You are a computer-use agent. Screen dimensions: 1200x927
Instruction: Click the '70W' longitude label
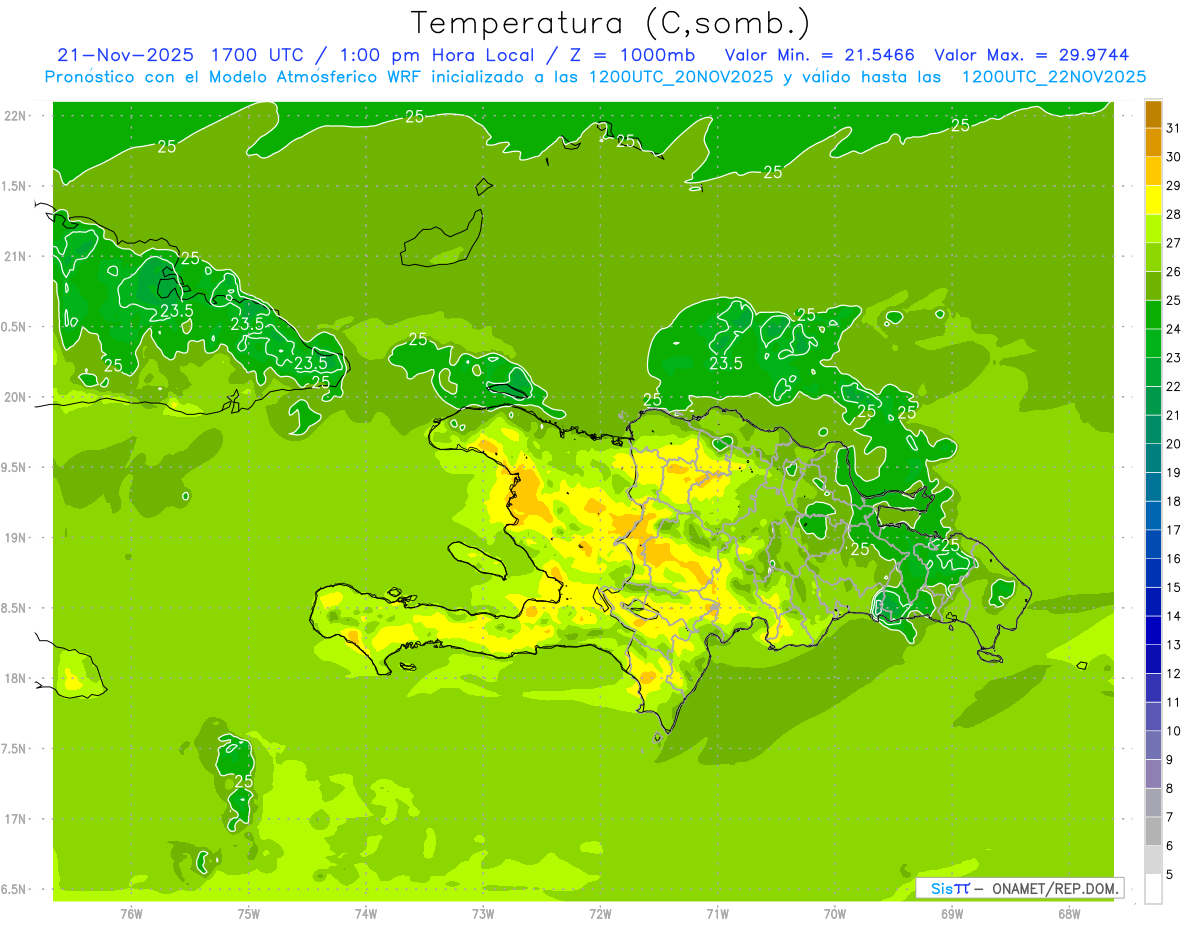click(835, 914)
